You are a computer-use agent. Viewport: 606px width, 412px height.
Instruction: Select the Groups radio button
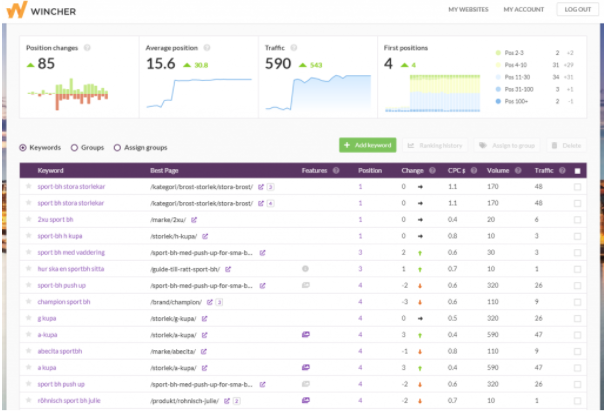click(74, 148)
